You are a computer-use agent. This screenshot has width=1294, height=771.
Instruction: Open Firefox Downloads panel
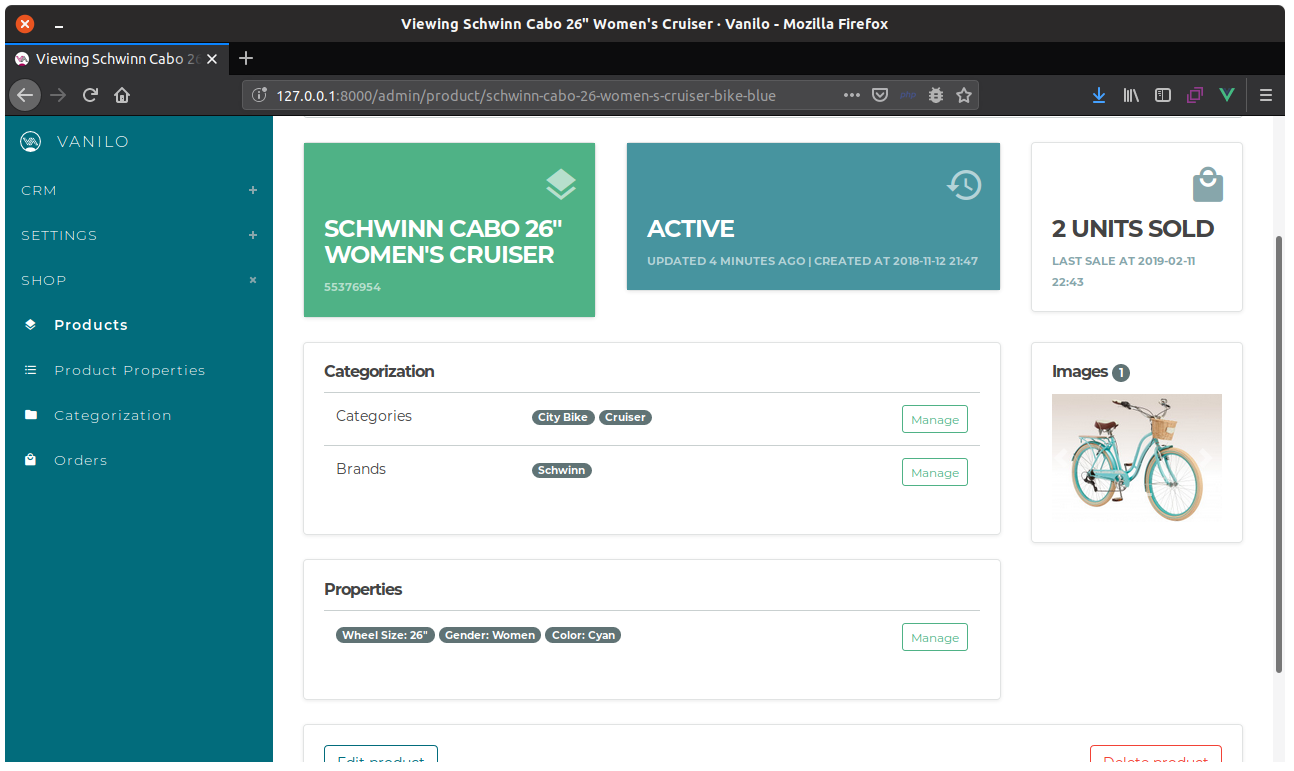pyautogui.click(x=1099, y=95)
